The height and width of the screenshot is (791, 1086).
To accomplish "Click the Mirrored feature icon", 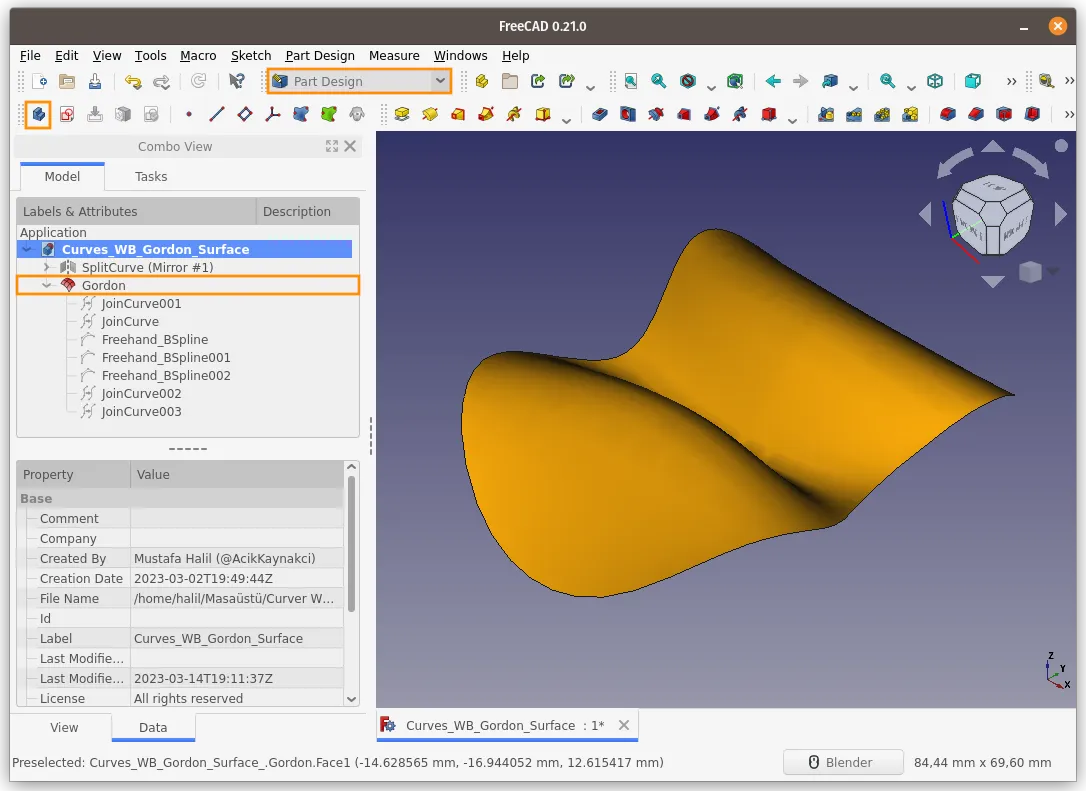I will point(826,114).
